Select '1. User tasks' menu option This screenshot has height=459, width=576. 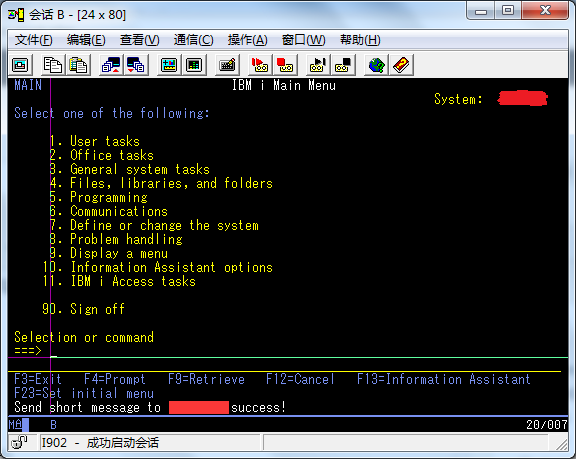pos(94,141)
